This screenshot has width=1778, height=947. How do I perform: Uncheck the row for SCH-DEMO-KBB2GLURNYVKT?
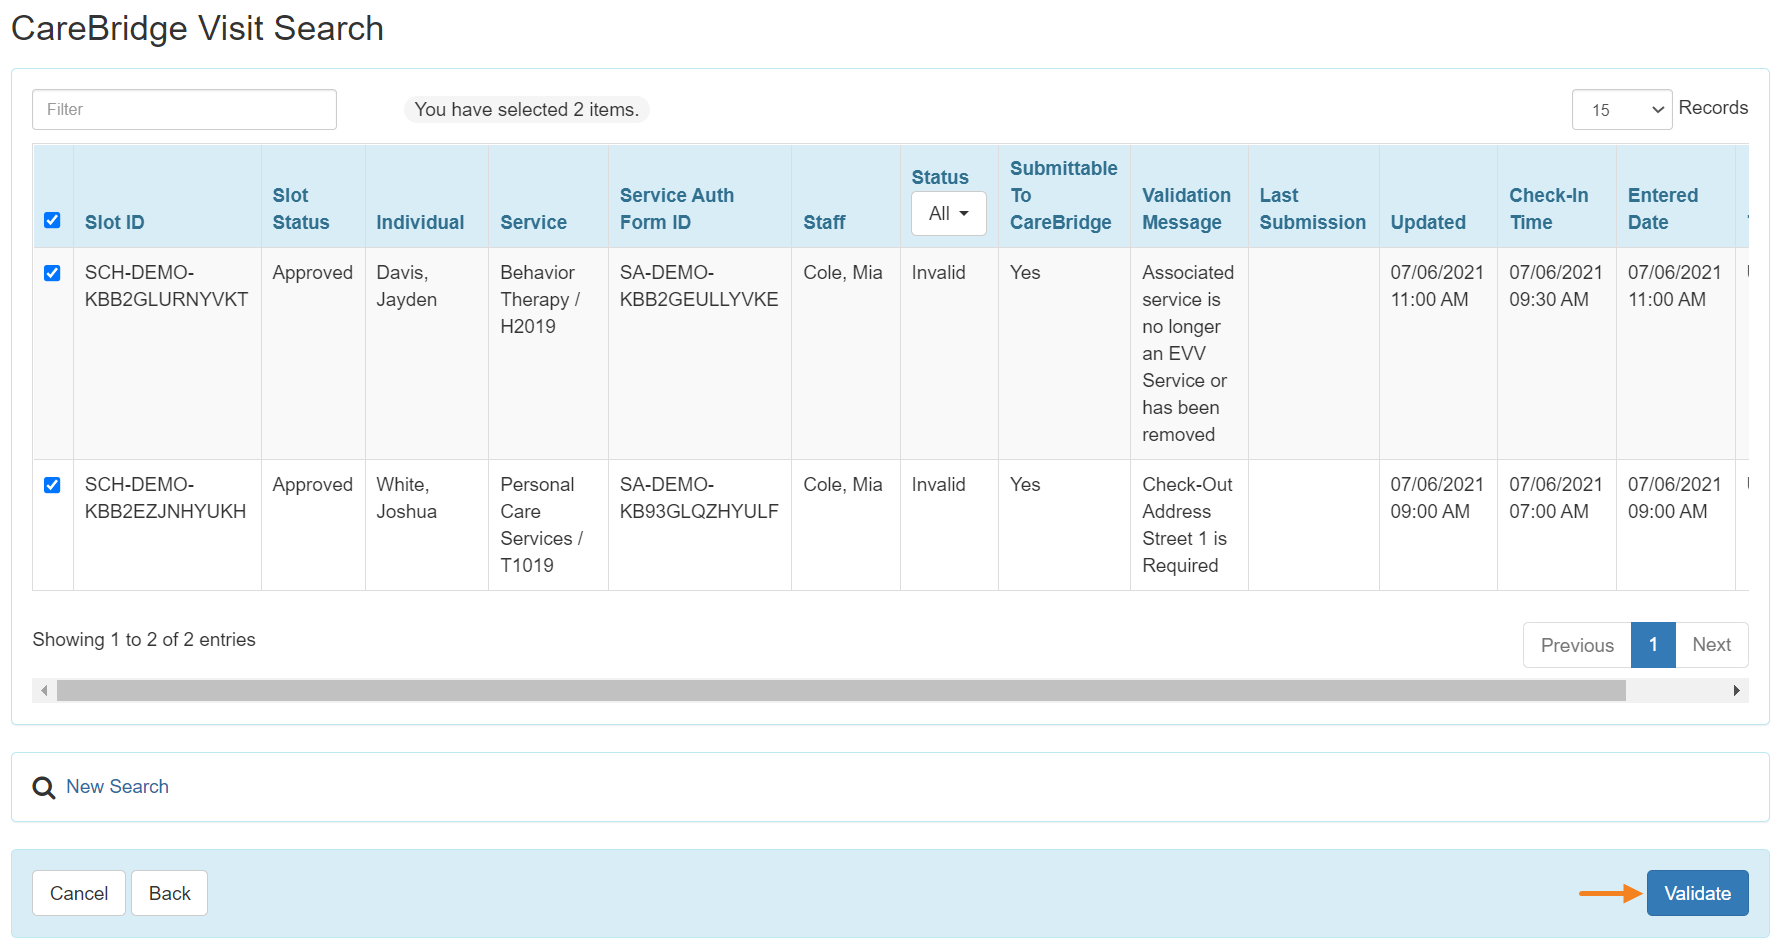[52, 273]
